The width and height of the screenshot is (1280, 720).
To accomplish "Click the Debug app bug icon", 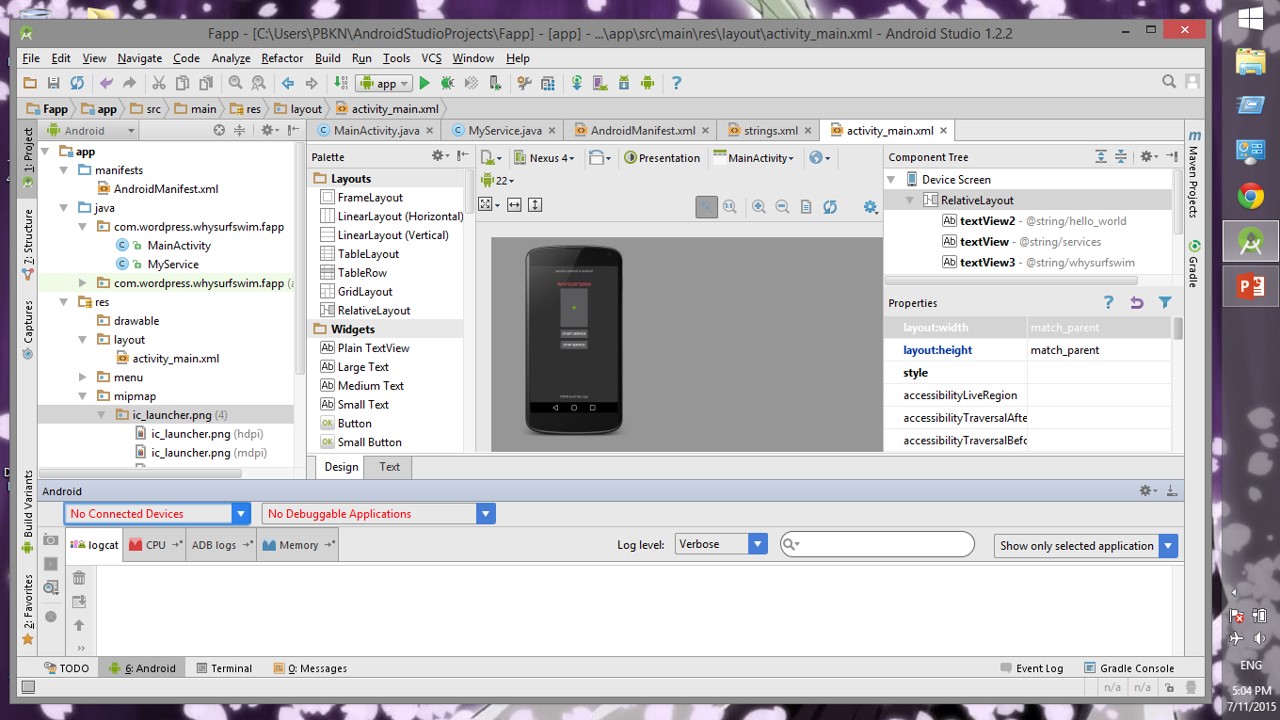I will point(447,83).
